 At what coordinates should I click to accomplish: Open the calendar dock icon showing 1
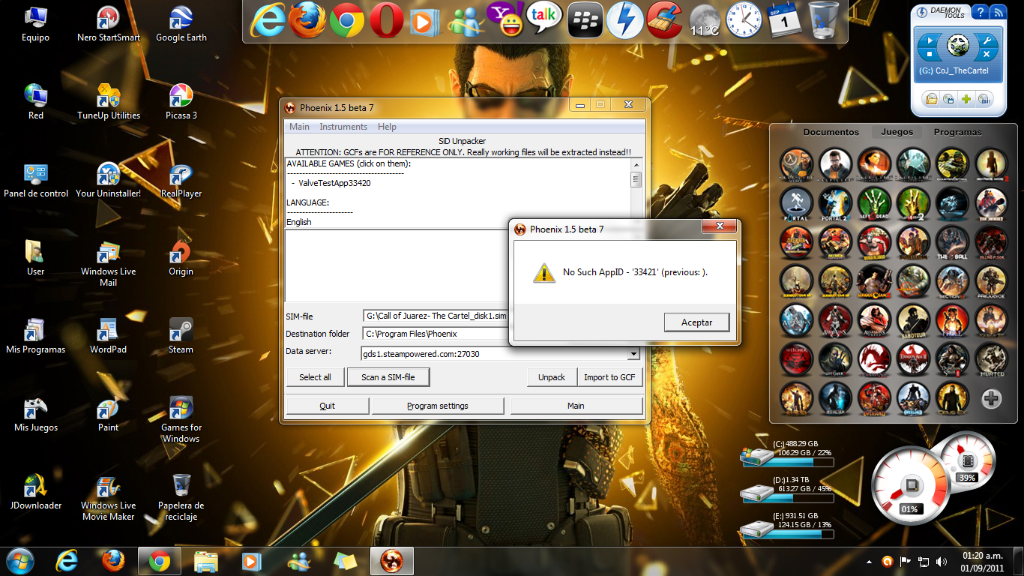click(x=784, y=20)
